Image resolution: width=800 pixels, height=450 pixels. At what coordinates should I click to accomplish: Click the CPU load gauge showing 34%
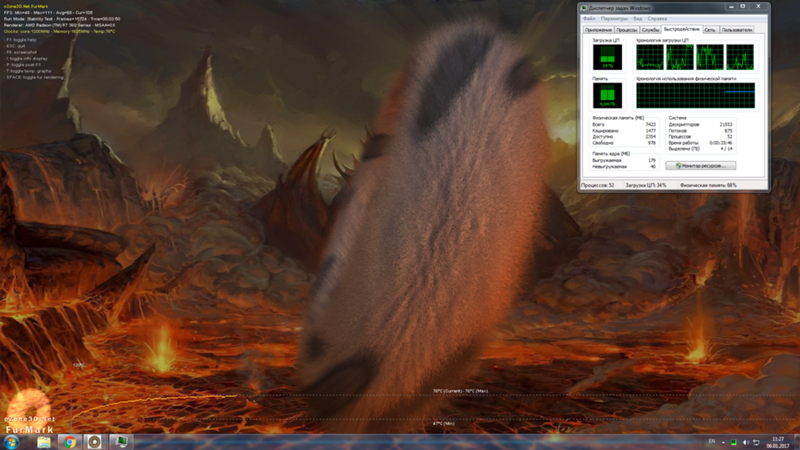pyautogui.click(x=607, y=57)
